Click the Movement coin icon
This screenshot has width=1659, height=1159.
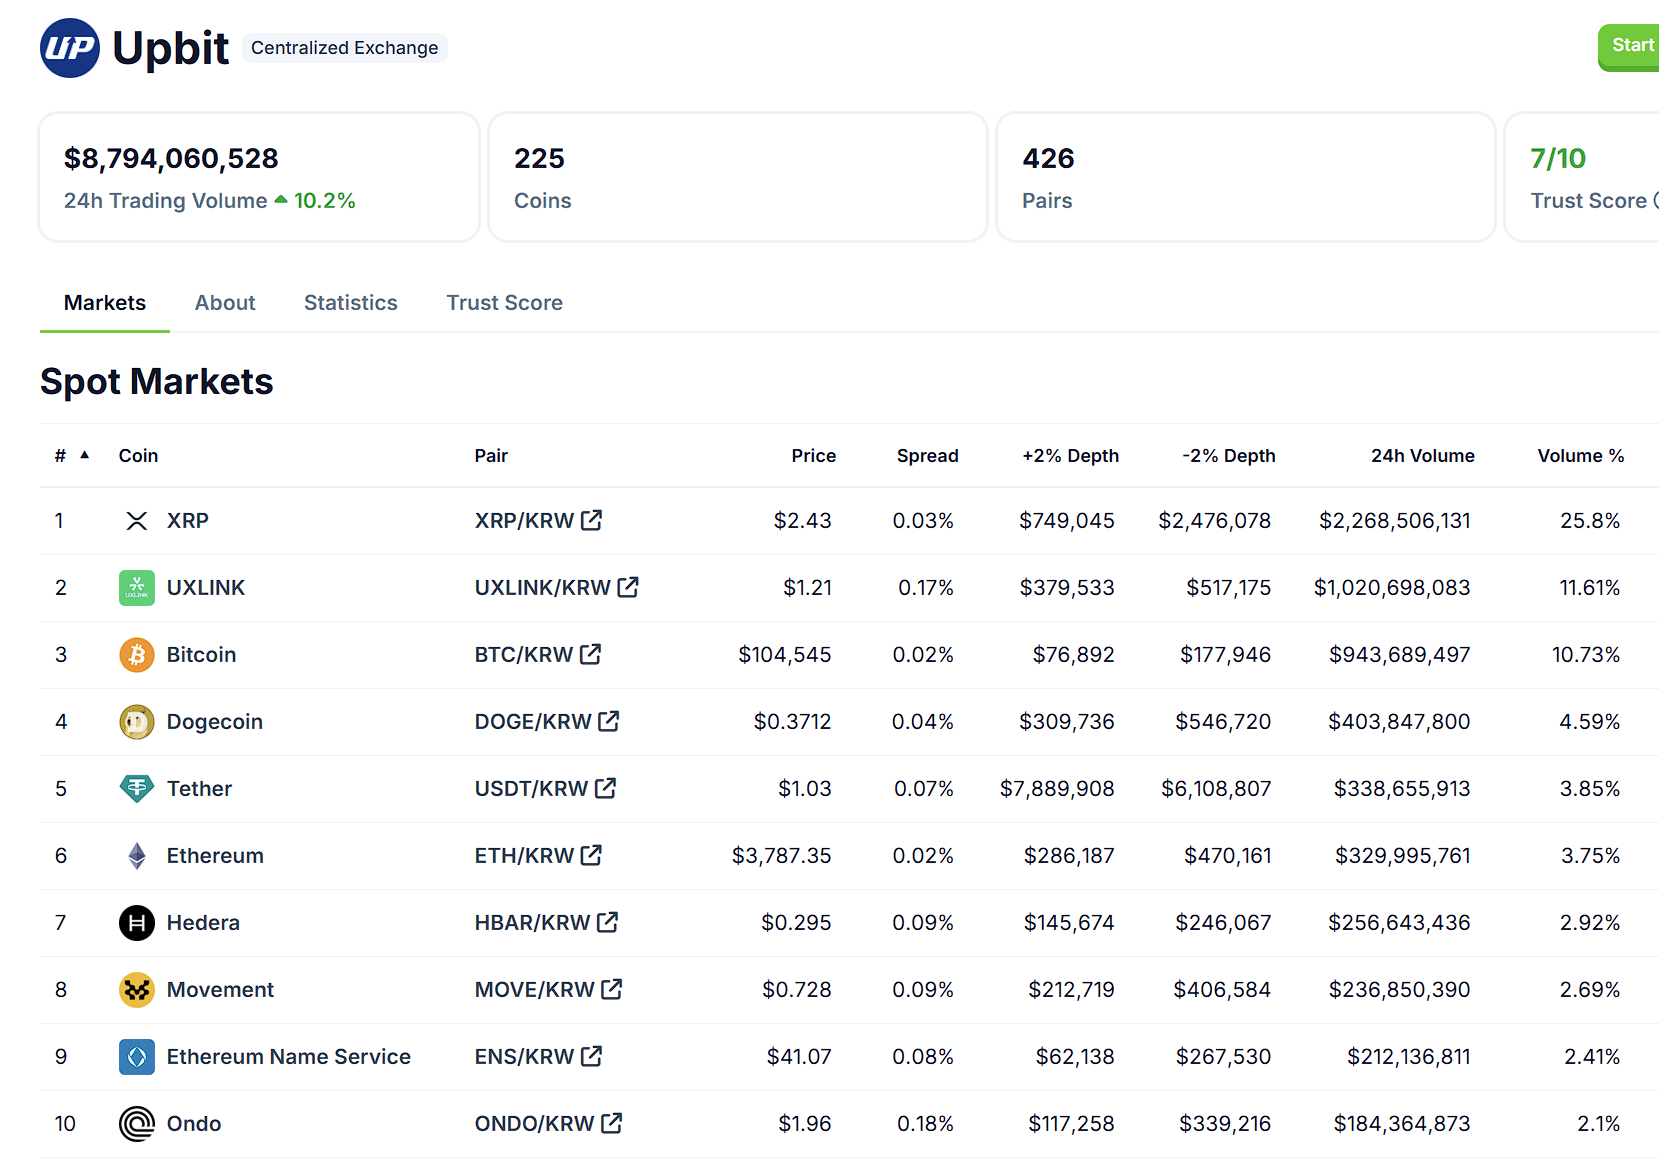pyautogui.click(x=137, y=990)
